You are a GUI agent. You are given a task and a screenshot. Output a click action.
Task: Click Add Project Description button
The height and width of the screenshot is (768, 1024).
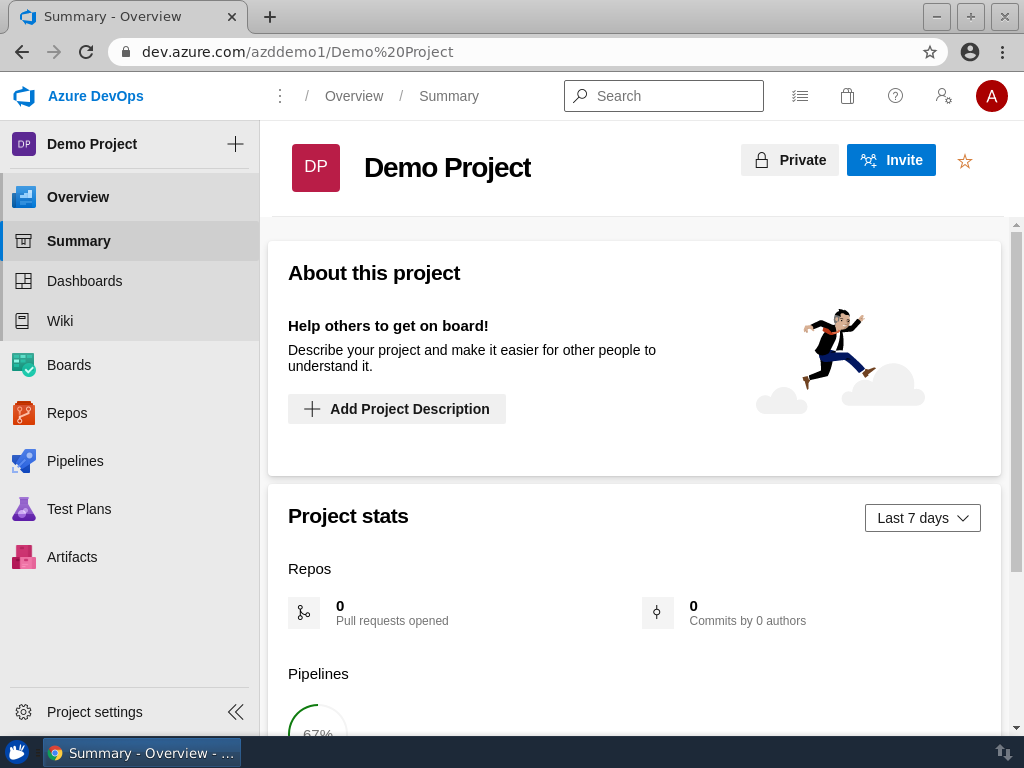tap(397, 409)
